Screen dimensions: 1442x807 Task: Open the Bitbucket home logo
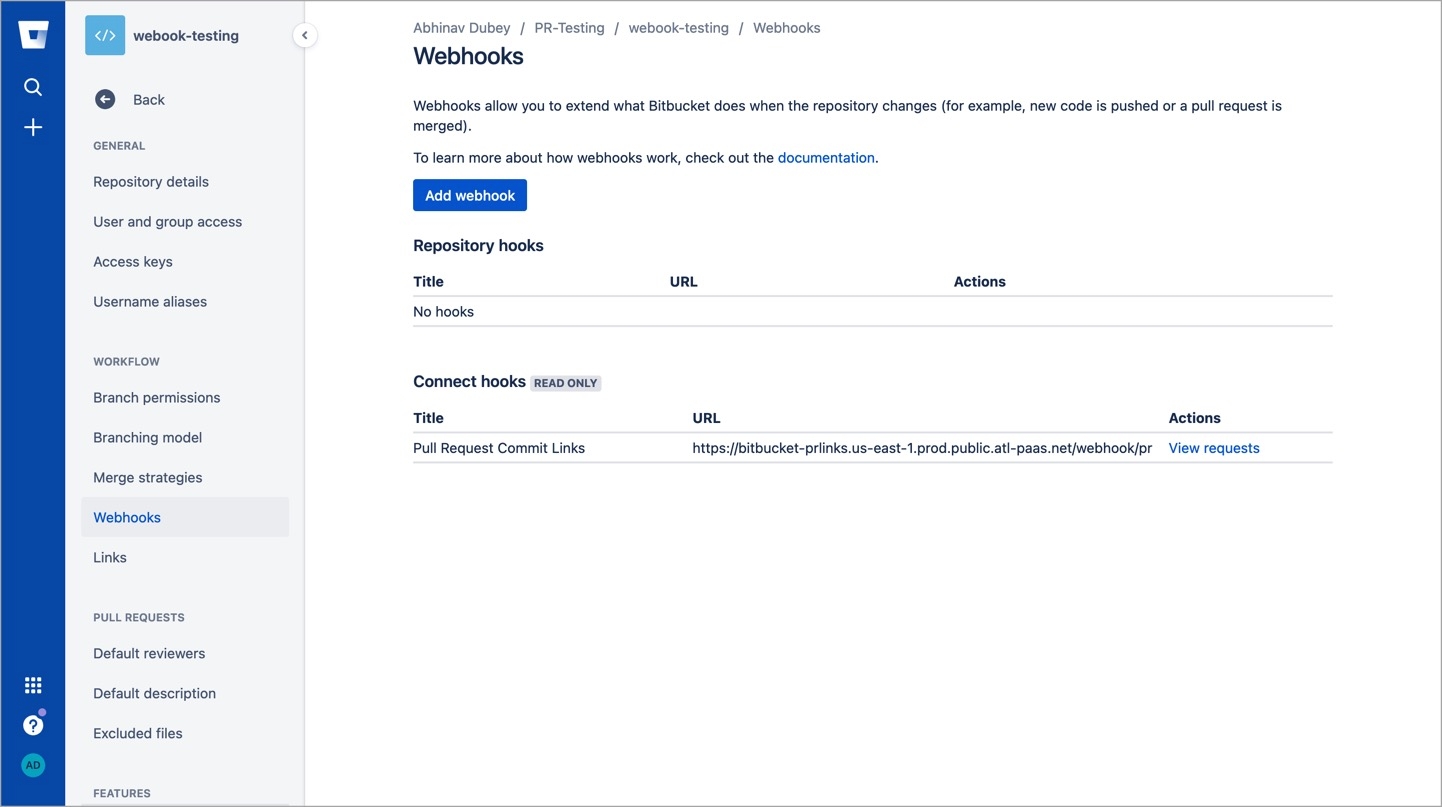click(x=33, y=36)
